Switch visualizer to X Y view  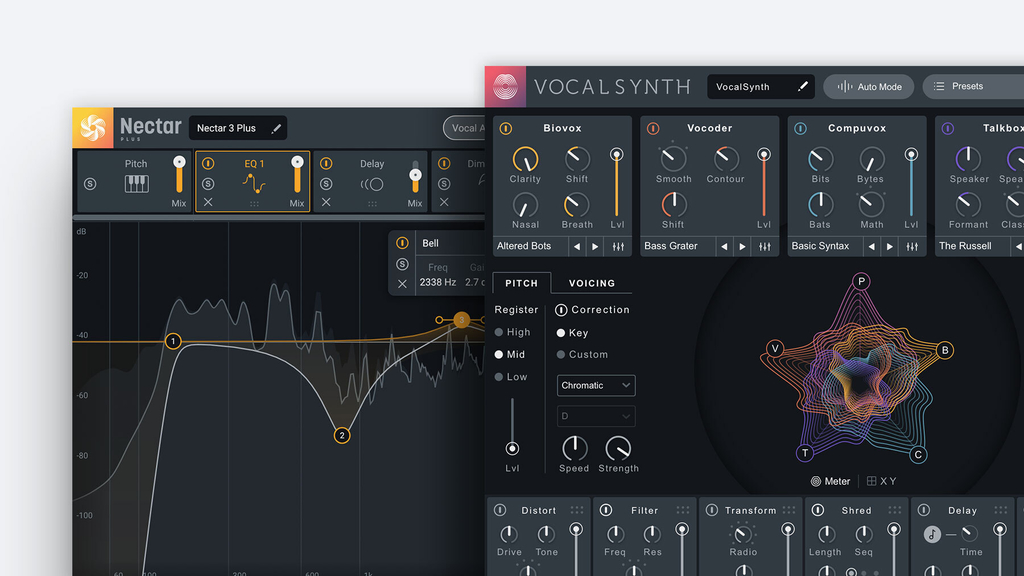click(x=882, y=481)
